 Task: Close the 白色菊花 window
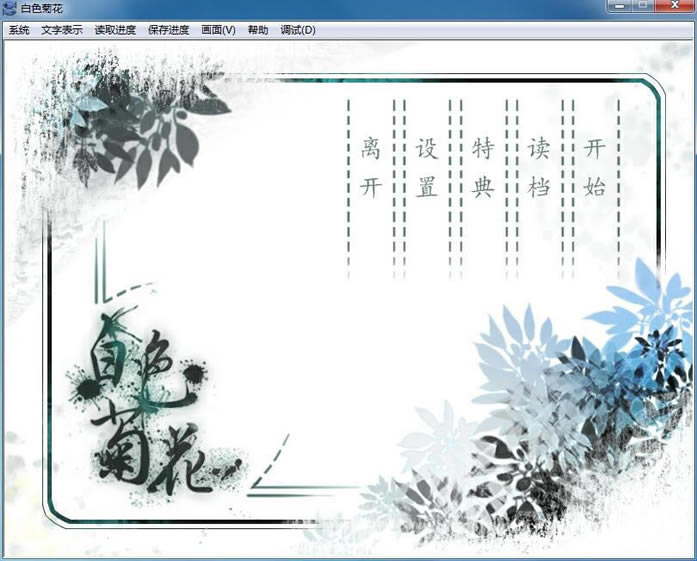tap(675, 6)
